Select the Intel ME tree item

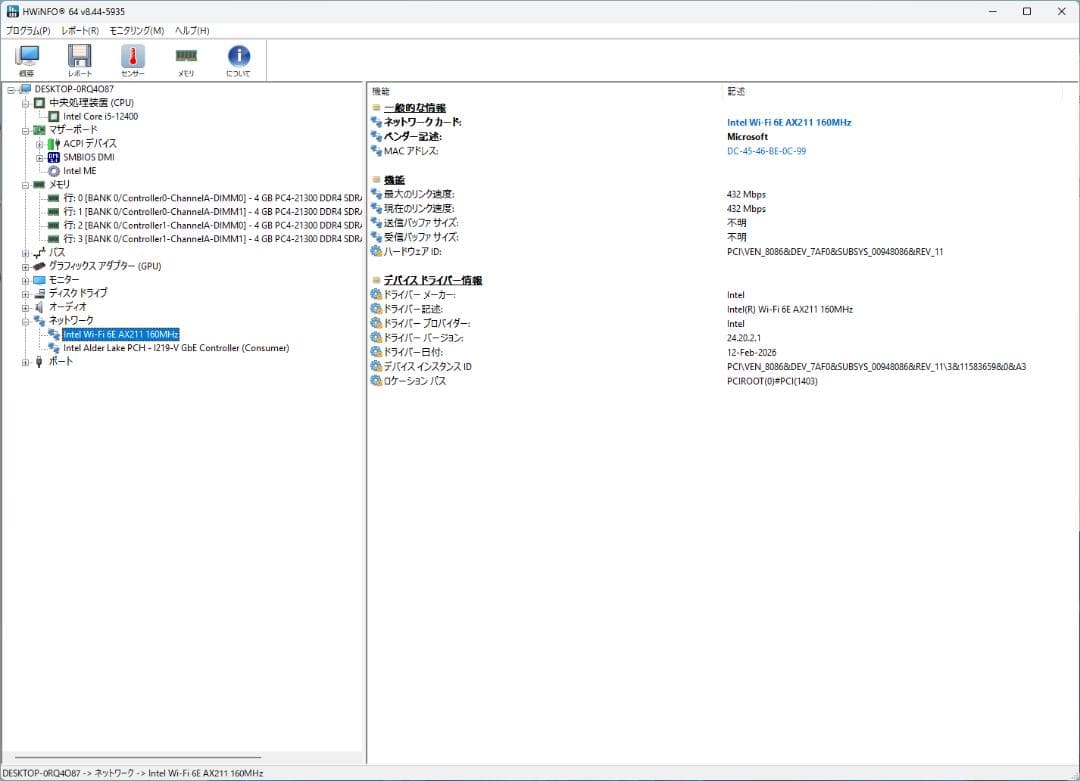[80, 171]
